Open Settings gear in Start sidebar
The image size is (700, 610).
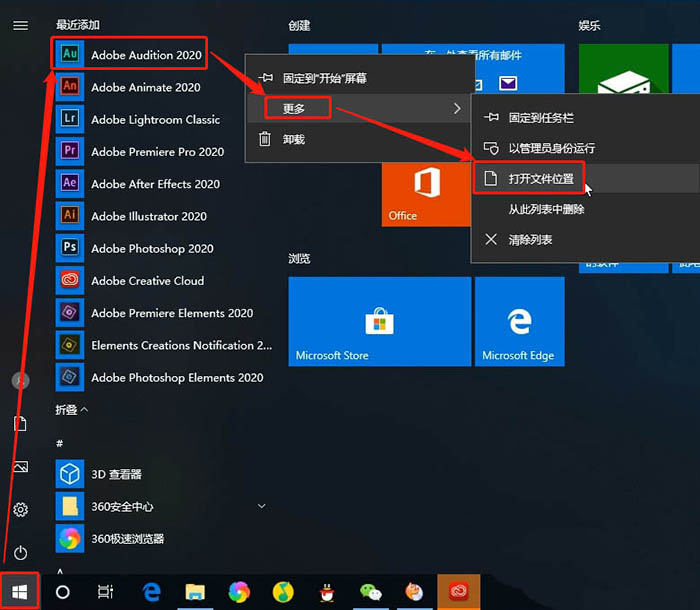point(21,510)
